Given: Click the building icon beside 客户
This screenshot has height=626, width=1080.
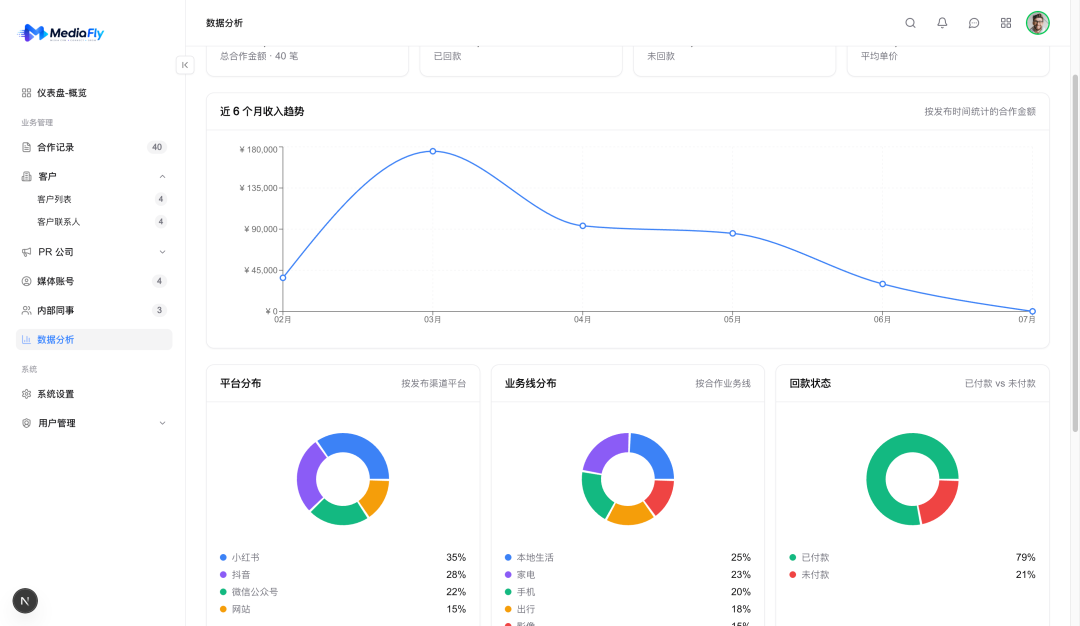Looking at the screenshot, I should [x=26, y=176].
